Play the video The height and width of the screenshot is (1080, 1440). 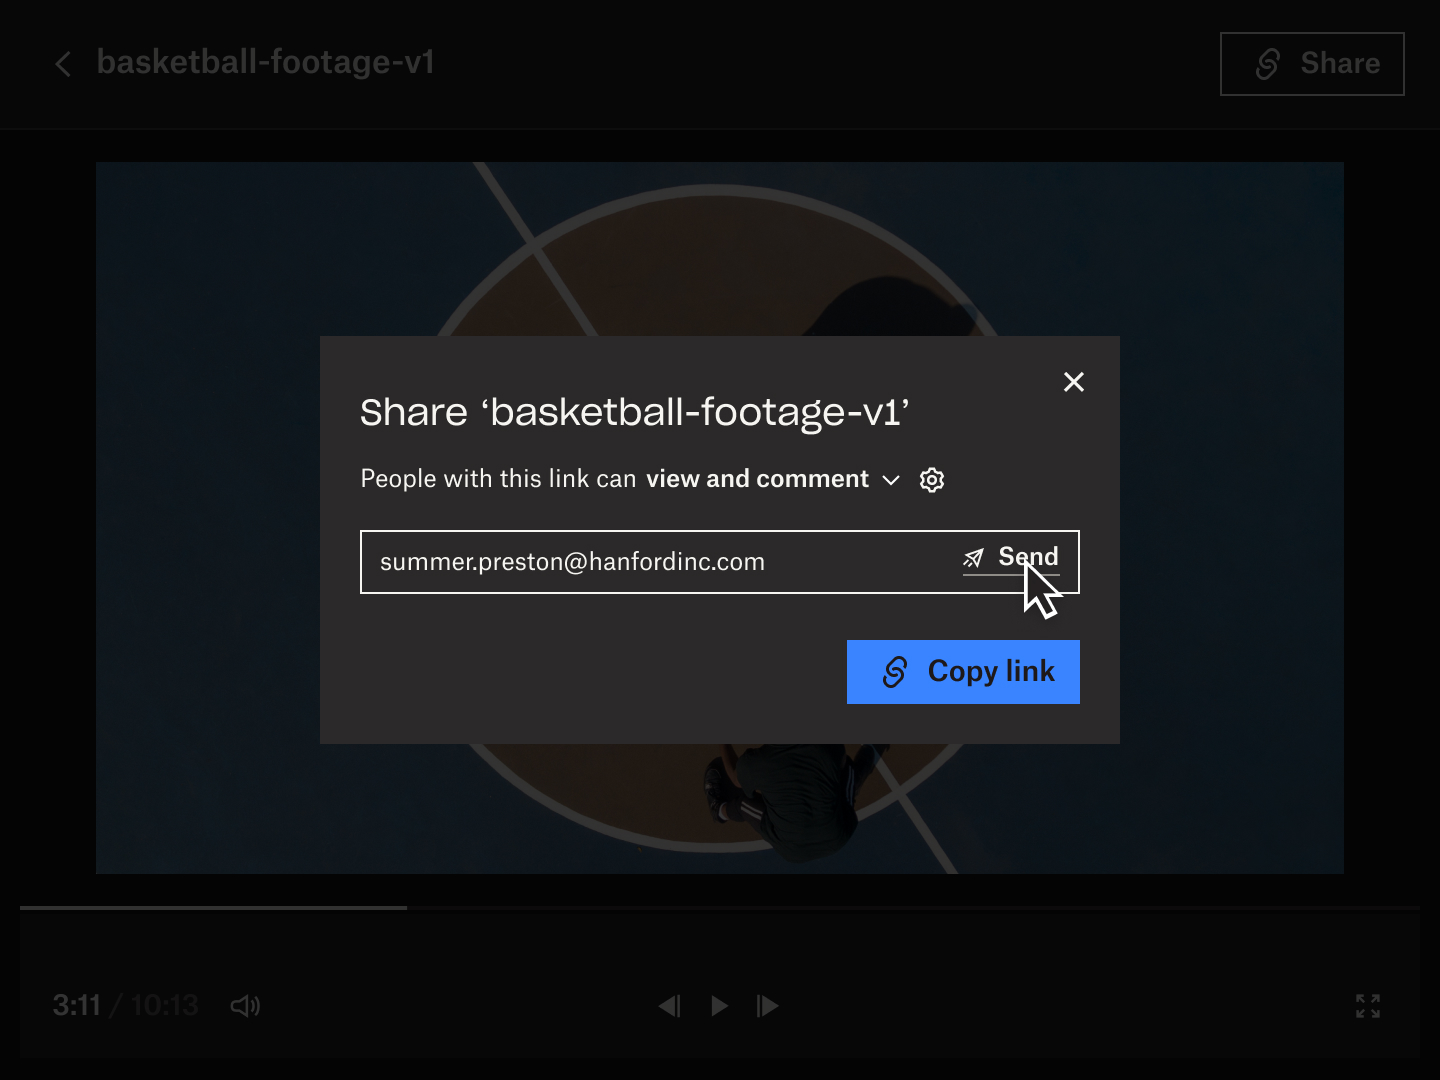(x=719, y=1006)
